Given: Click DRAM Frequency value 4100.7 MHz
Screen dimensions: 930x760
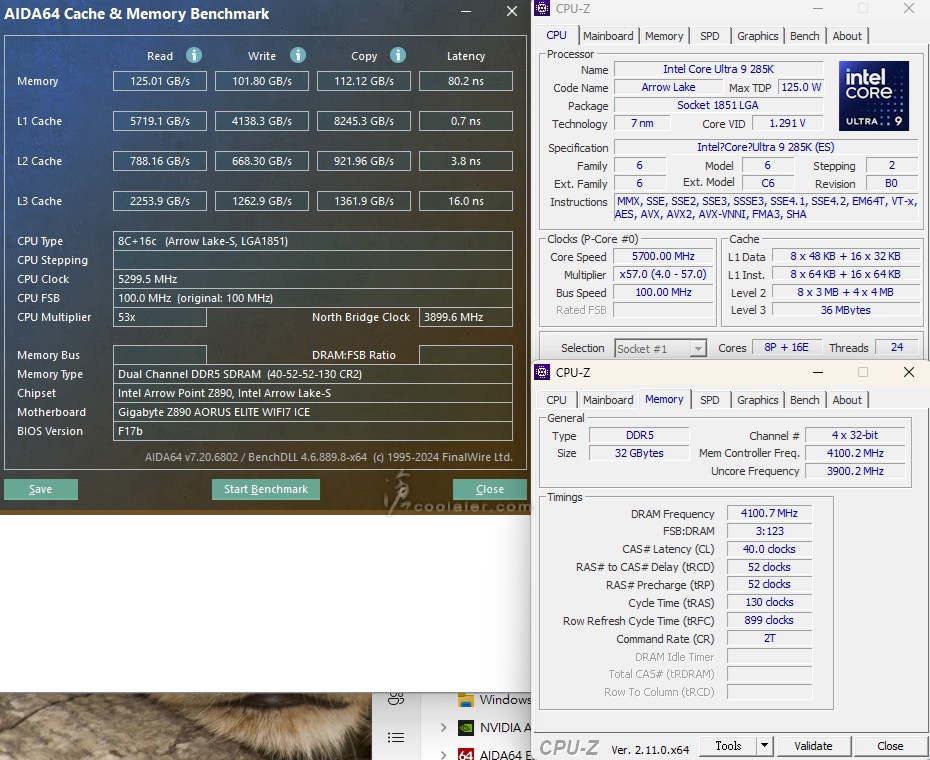Looking at the screenshot, I should pyautogui.click(x=769, y=513).
